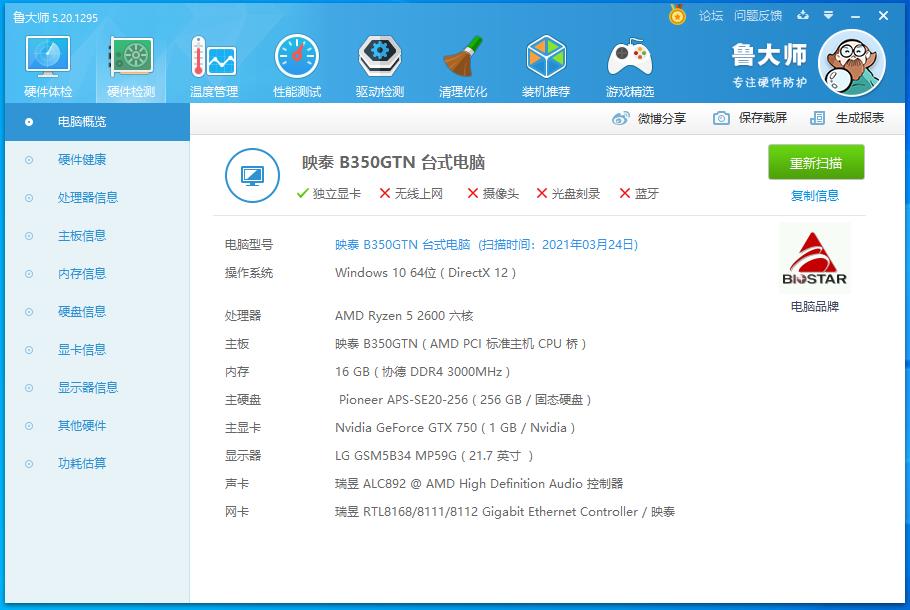Open the 清理优化 cleanup tool
This screenshot has height=610, width=910.
coord(462,63)
